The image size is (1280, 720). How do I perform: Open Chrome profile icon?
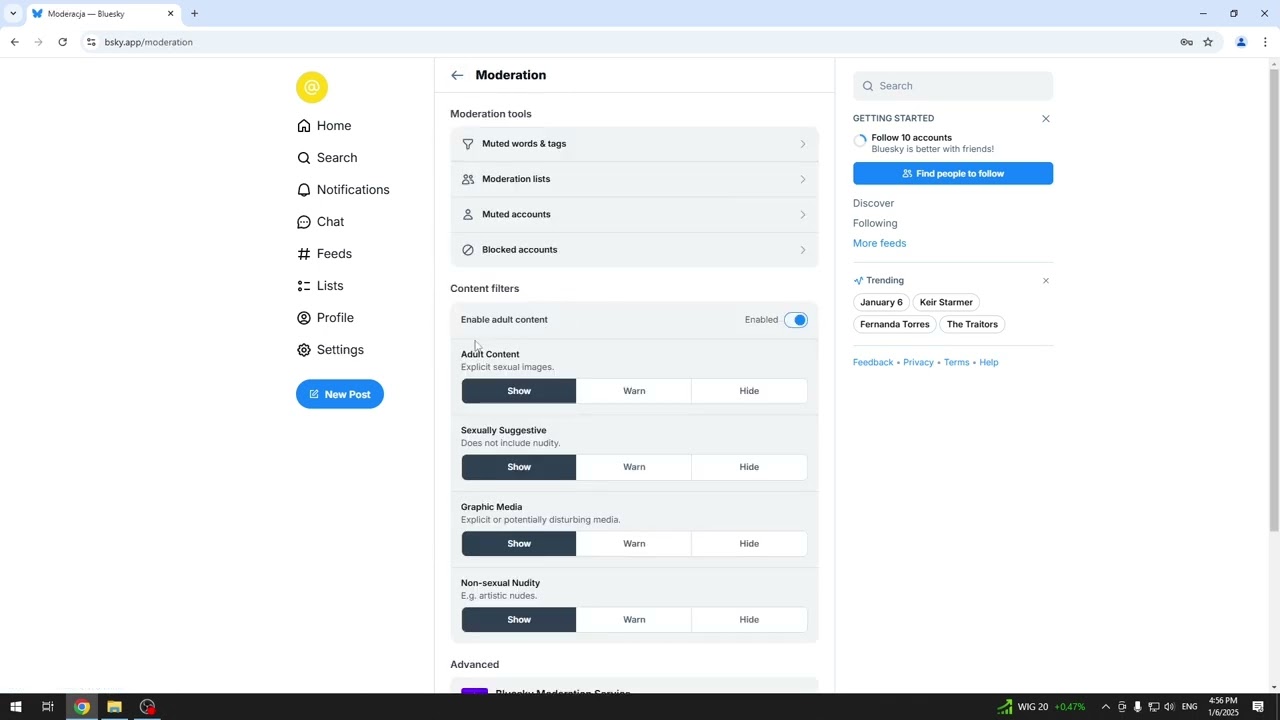pyautogui.click(x=1241, y=42)
